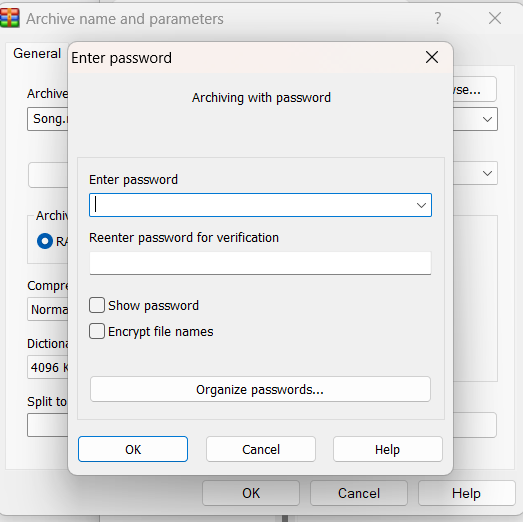Expand the second dropdown below archive name

tap(487, 173)
